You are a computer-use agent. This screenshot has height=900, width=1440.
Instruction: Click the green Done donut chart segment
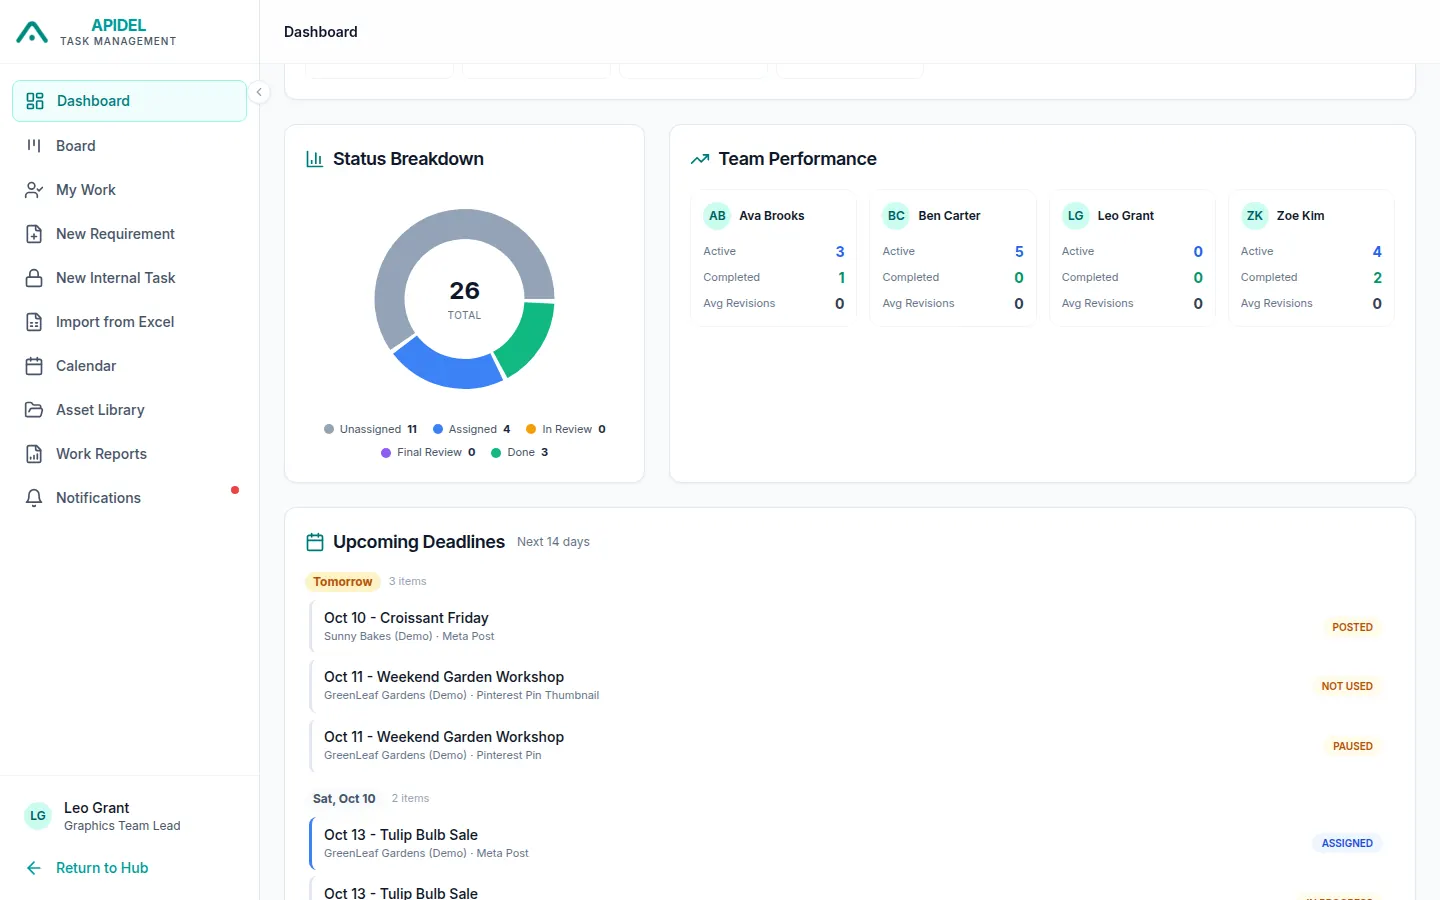click(528, 340)
